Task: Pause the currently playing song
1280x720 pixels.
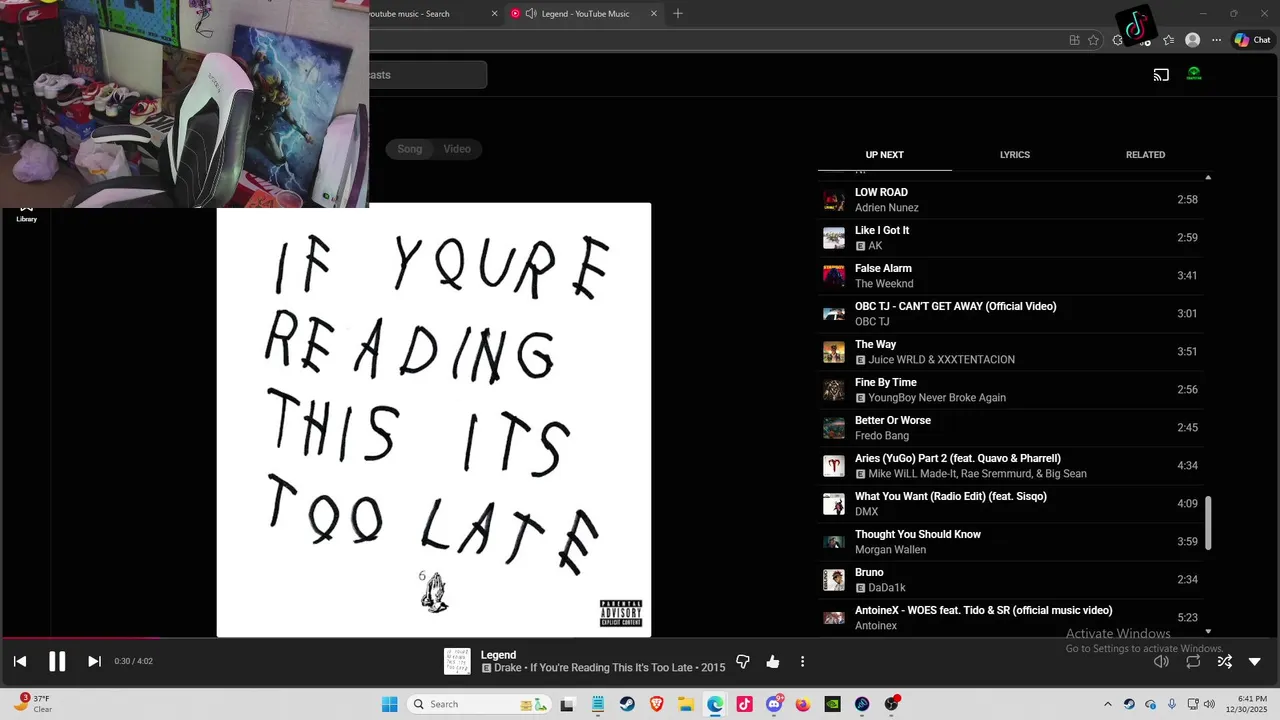Action: [x=57, y=661]
